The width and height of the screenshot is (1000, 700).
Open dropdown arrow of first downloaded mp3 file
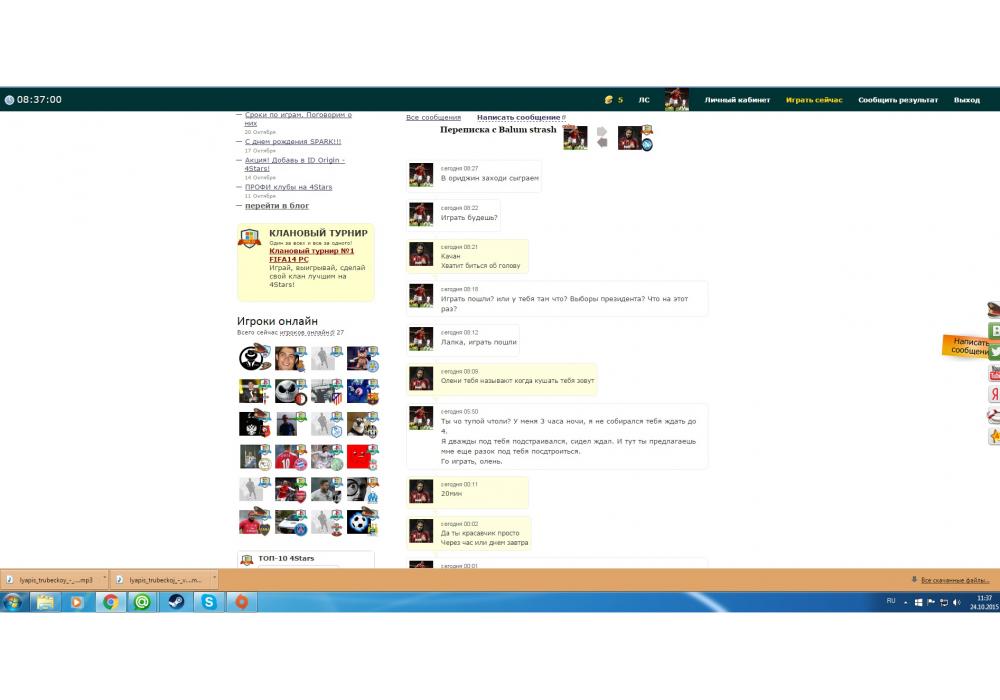pyautogui.click(x=104, y=580)
